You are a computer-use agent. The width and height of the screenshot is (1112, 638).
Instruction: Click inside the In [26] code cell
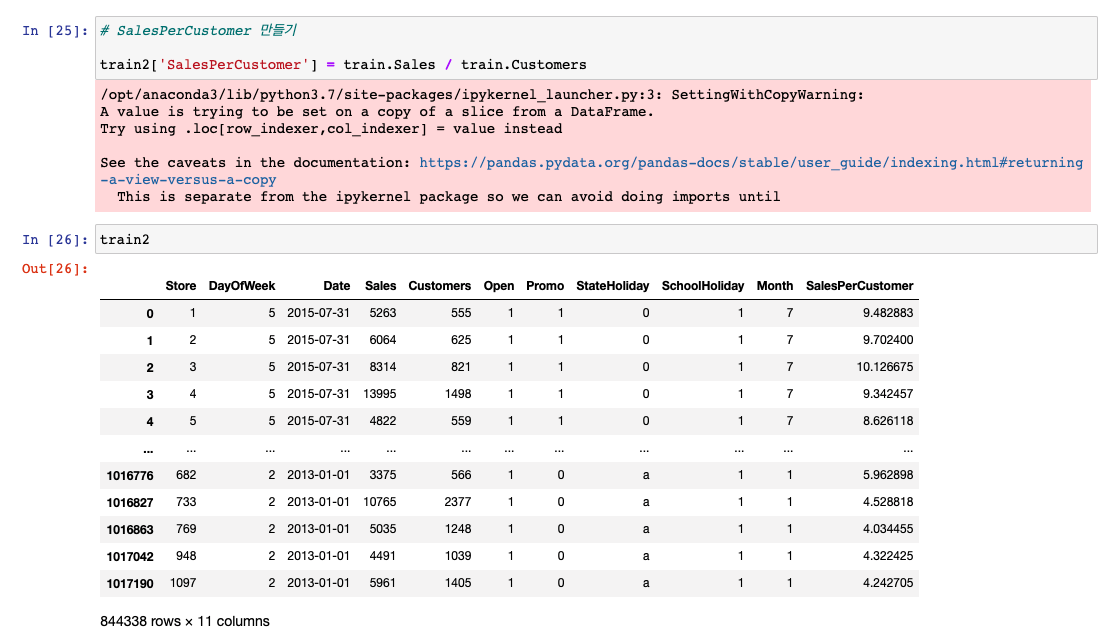pos(596,240)
